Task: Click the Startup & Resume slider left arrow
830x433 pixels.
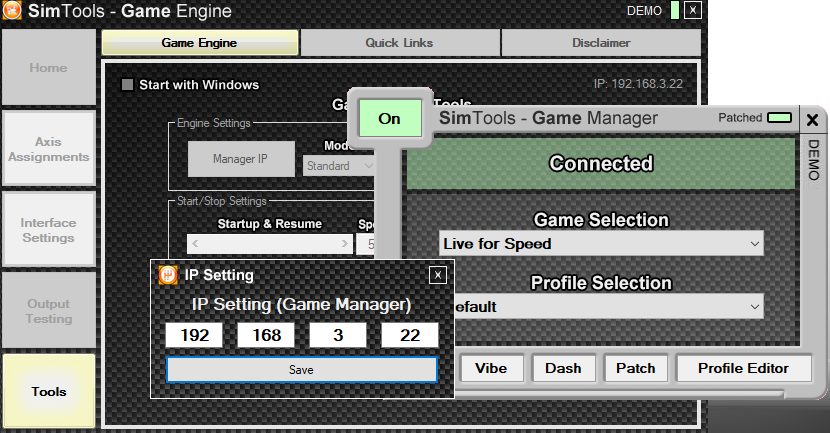Action: (195, 243)
